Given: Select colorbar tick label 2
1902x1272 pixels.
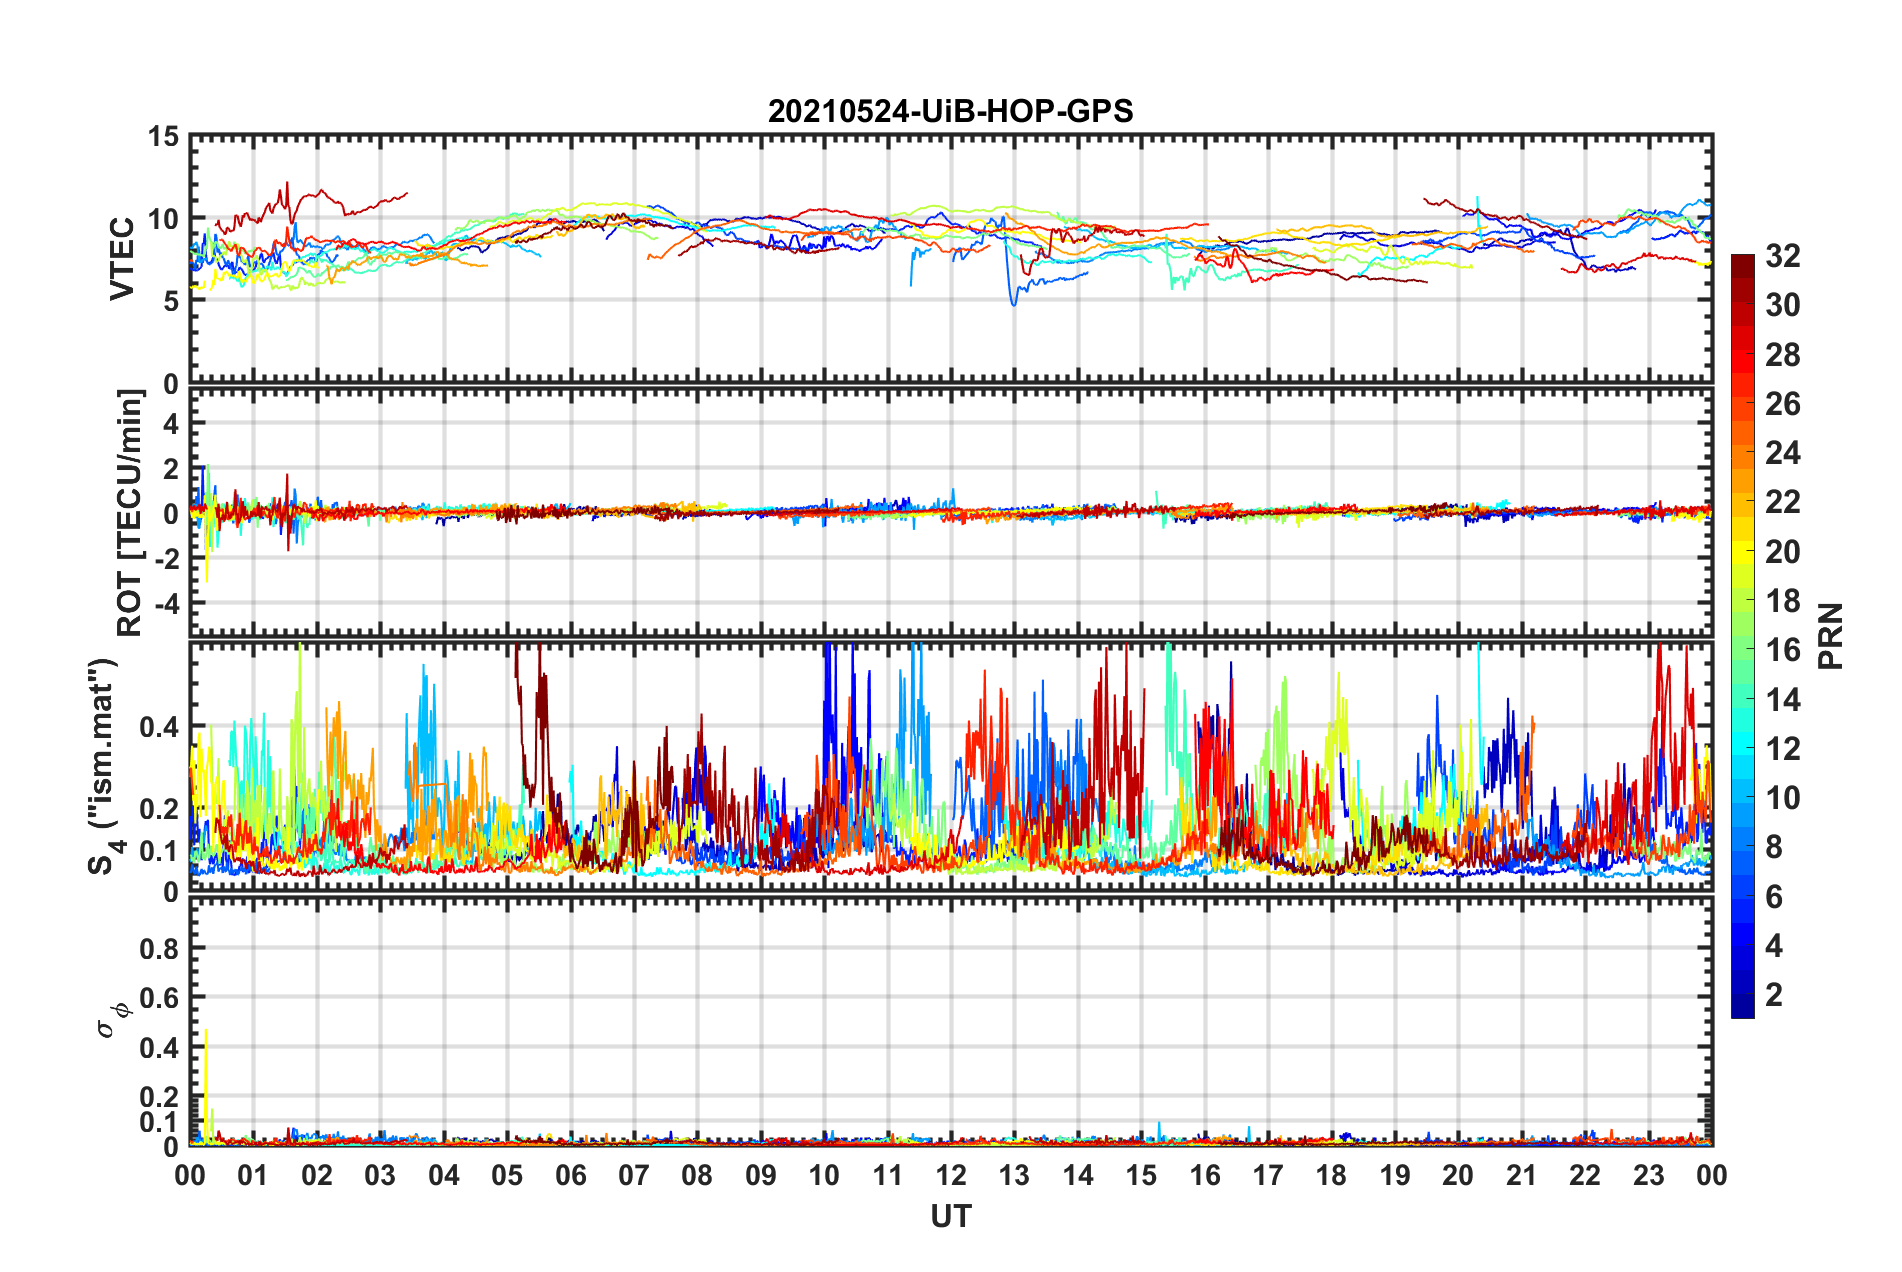Looking at the screenshot, I should [x=1774, y=994].
